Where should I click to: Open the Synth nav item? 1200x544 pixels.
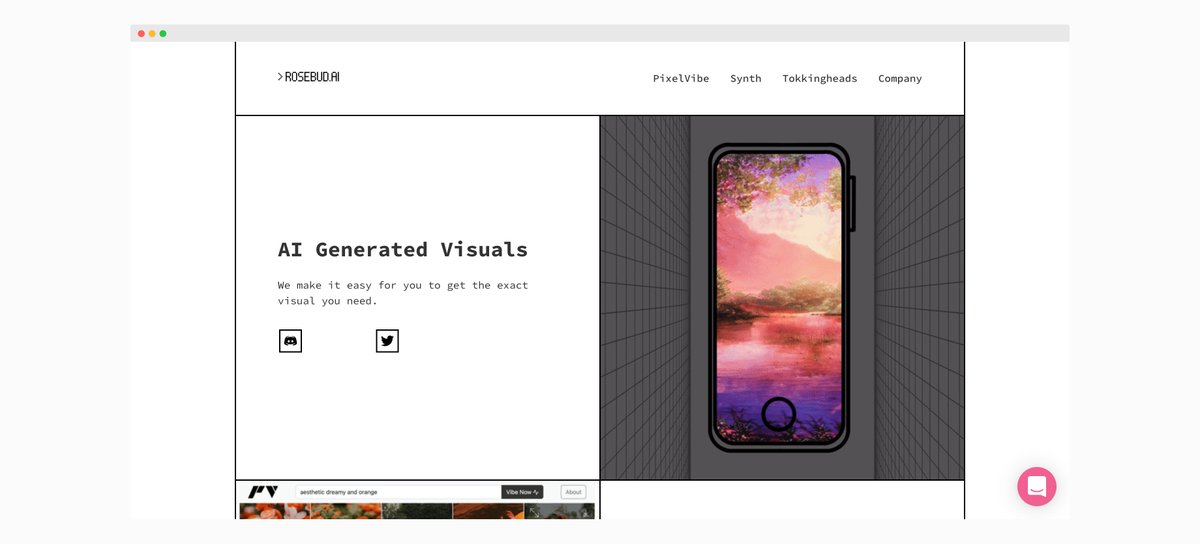point(745,78)
